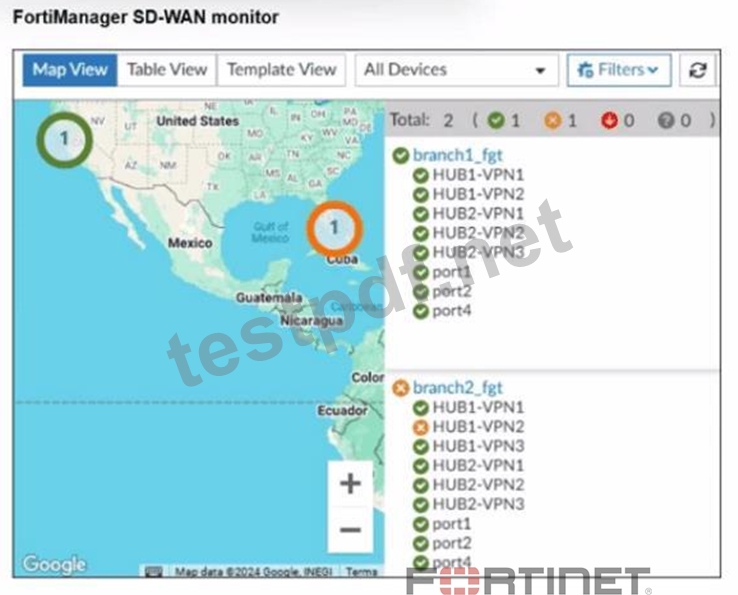Viewport: 738px width, 595px height.
Task: Click the refresh icon button
Action: 698,70
